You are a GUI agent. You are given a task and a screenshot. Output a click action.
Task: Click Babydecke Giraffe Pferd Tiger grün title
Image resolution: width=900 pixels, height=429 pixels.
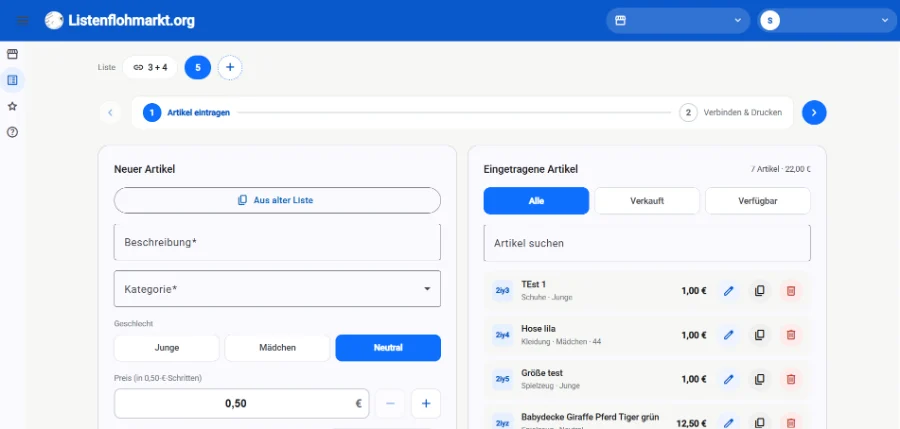(590, 417)
